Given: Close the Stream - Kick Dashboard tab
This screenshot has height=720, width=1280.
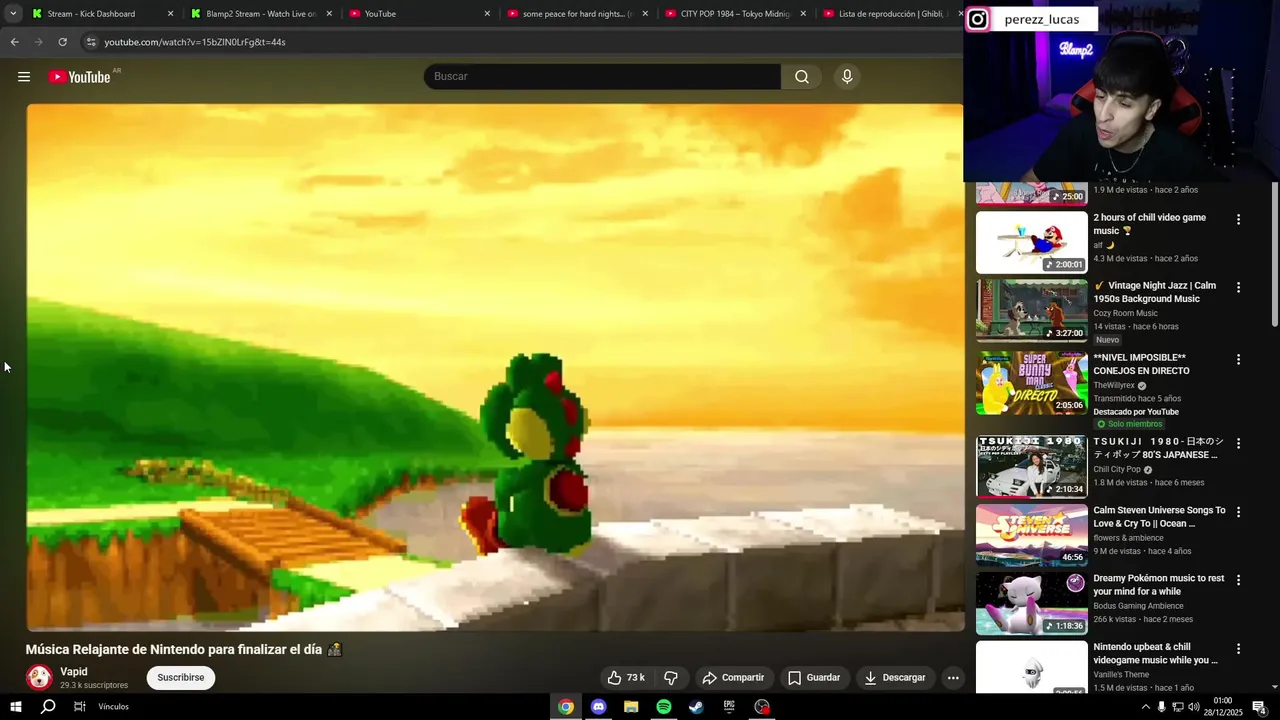Looking at the screenshot, I should [170, 14].
